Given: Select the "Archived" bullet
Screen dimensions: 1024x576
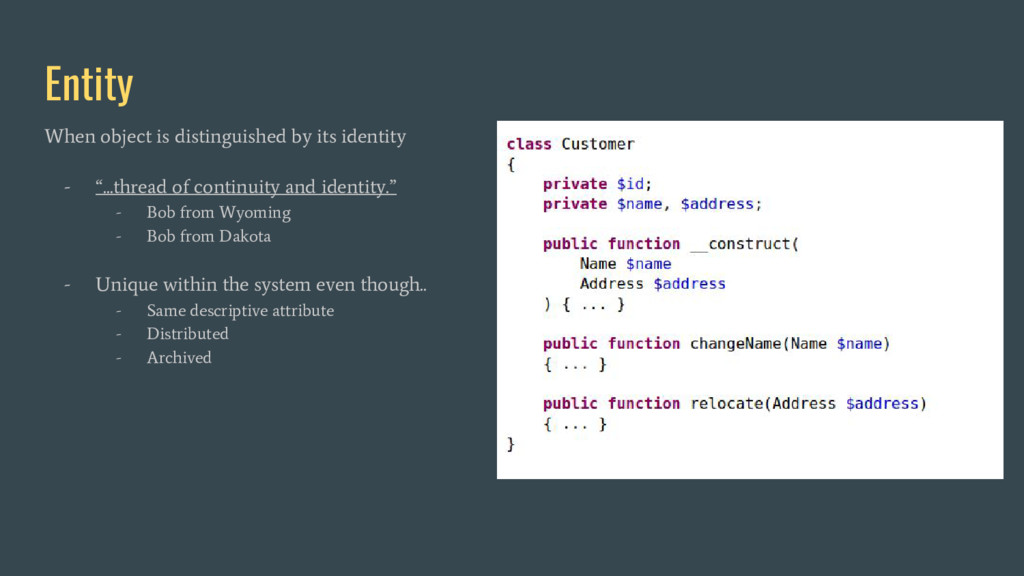Looking at the screenshot, I should click(x=179, y=358).
